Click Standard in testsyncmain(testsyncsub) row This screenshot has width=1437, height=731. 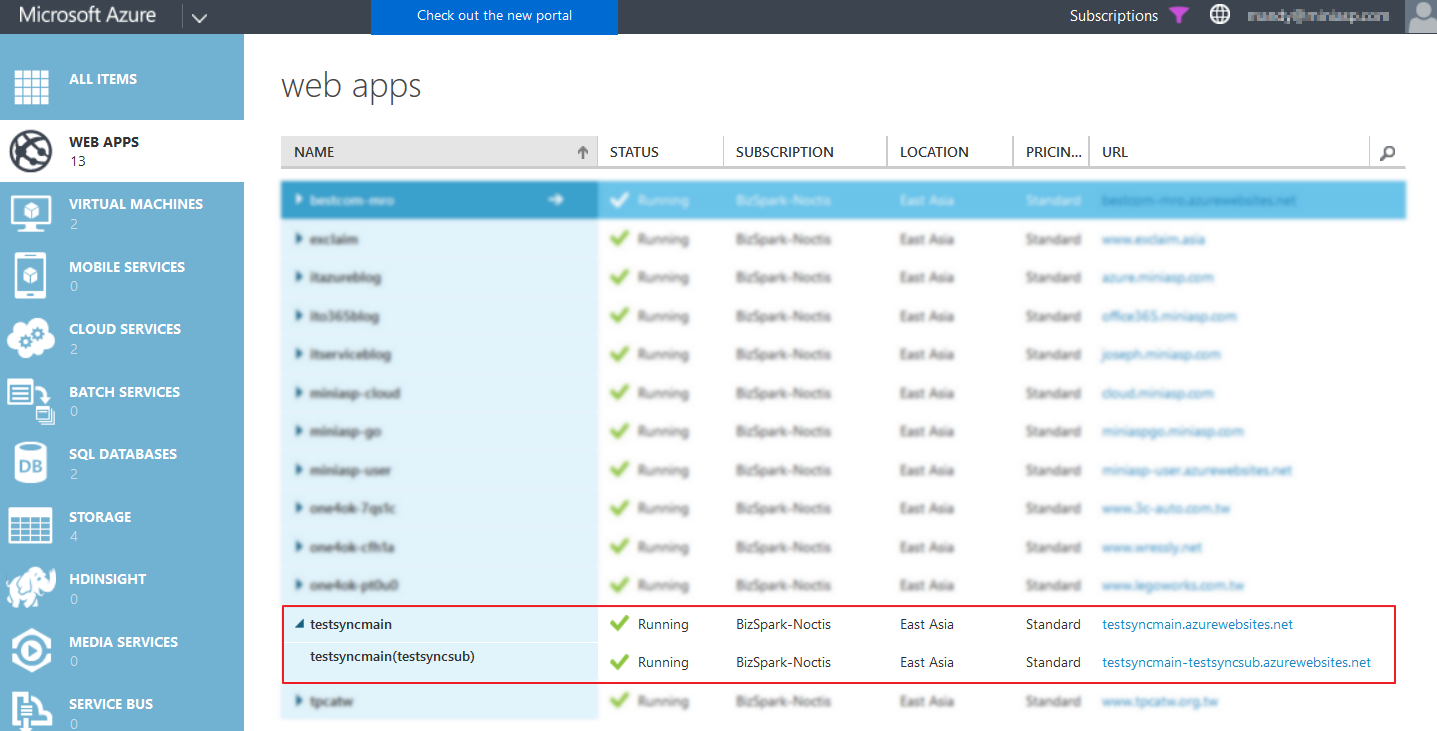coord(1053,662)
